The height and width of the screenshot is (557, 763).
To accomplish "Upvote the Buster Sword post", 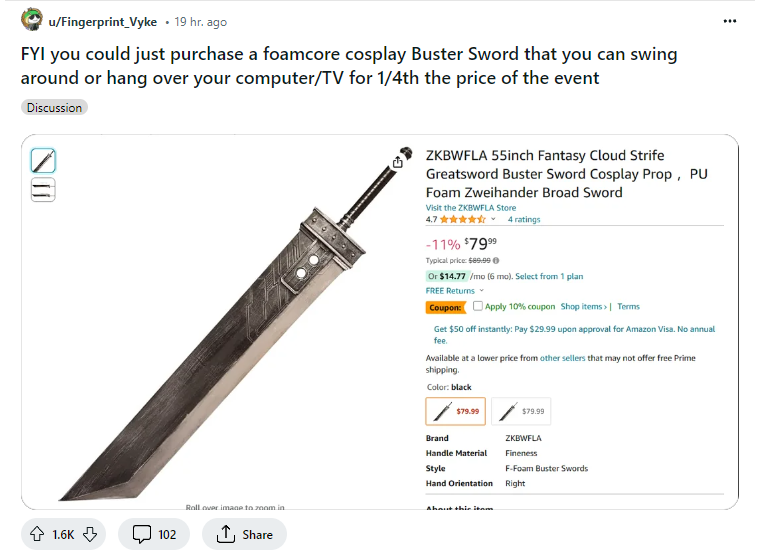I will [38, 535].
